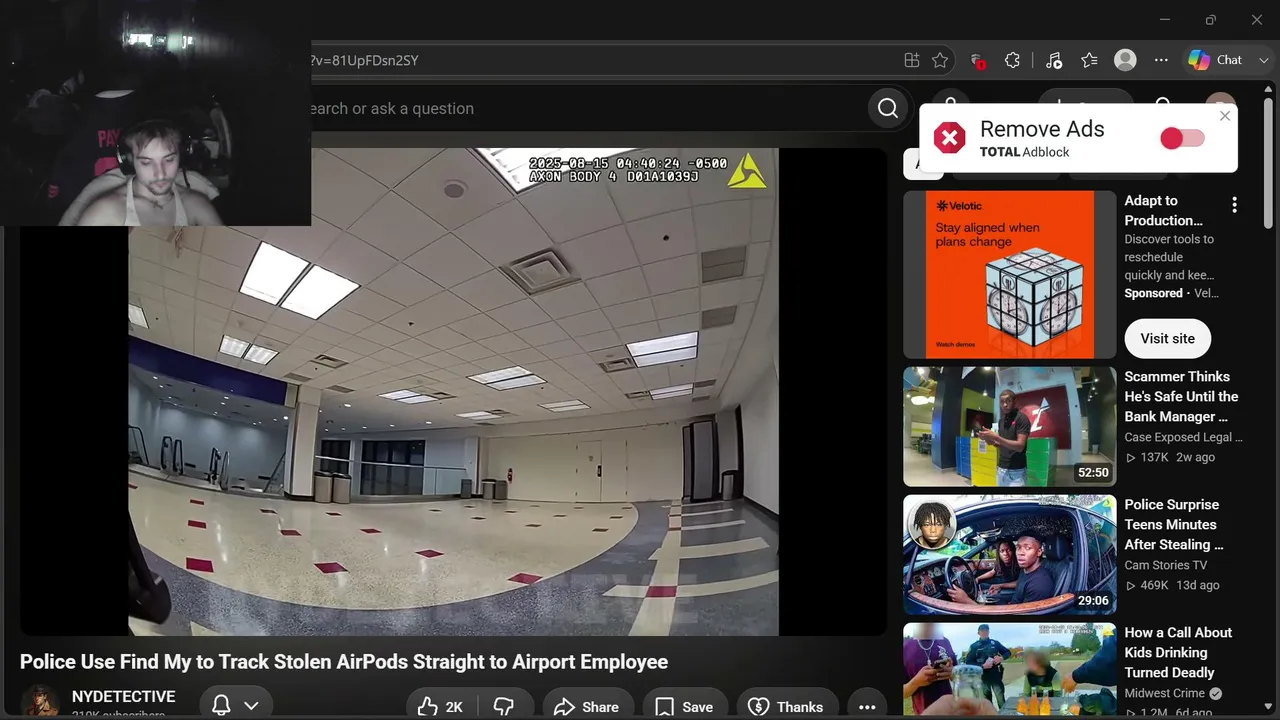This screenshot has width=1280, height=720.
Task: Open the red-badged adblock extension icon
Action: [978, 60]
